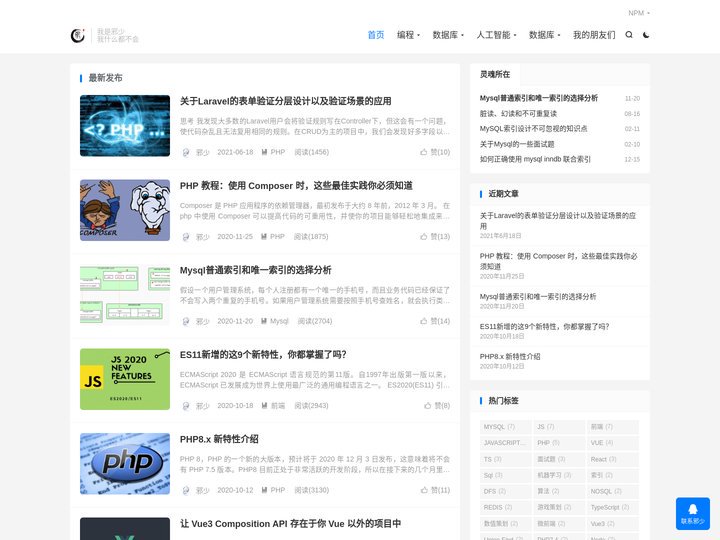Click author avatar icon on the 2021-06-18 post
This screenshot has width=720, height=540.
186,152
